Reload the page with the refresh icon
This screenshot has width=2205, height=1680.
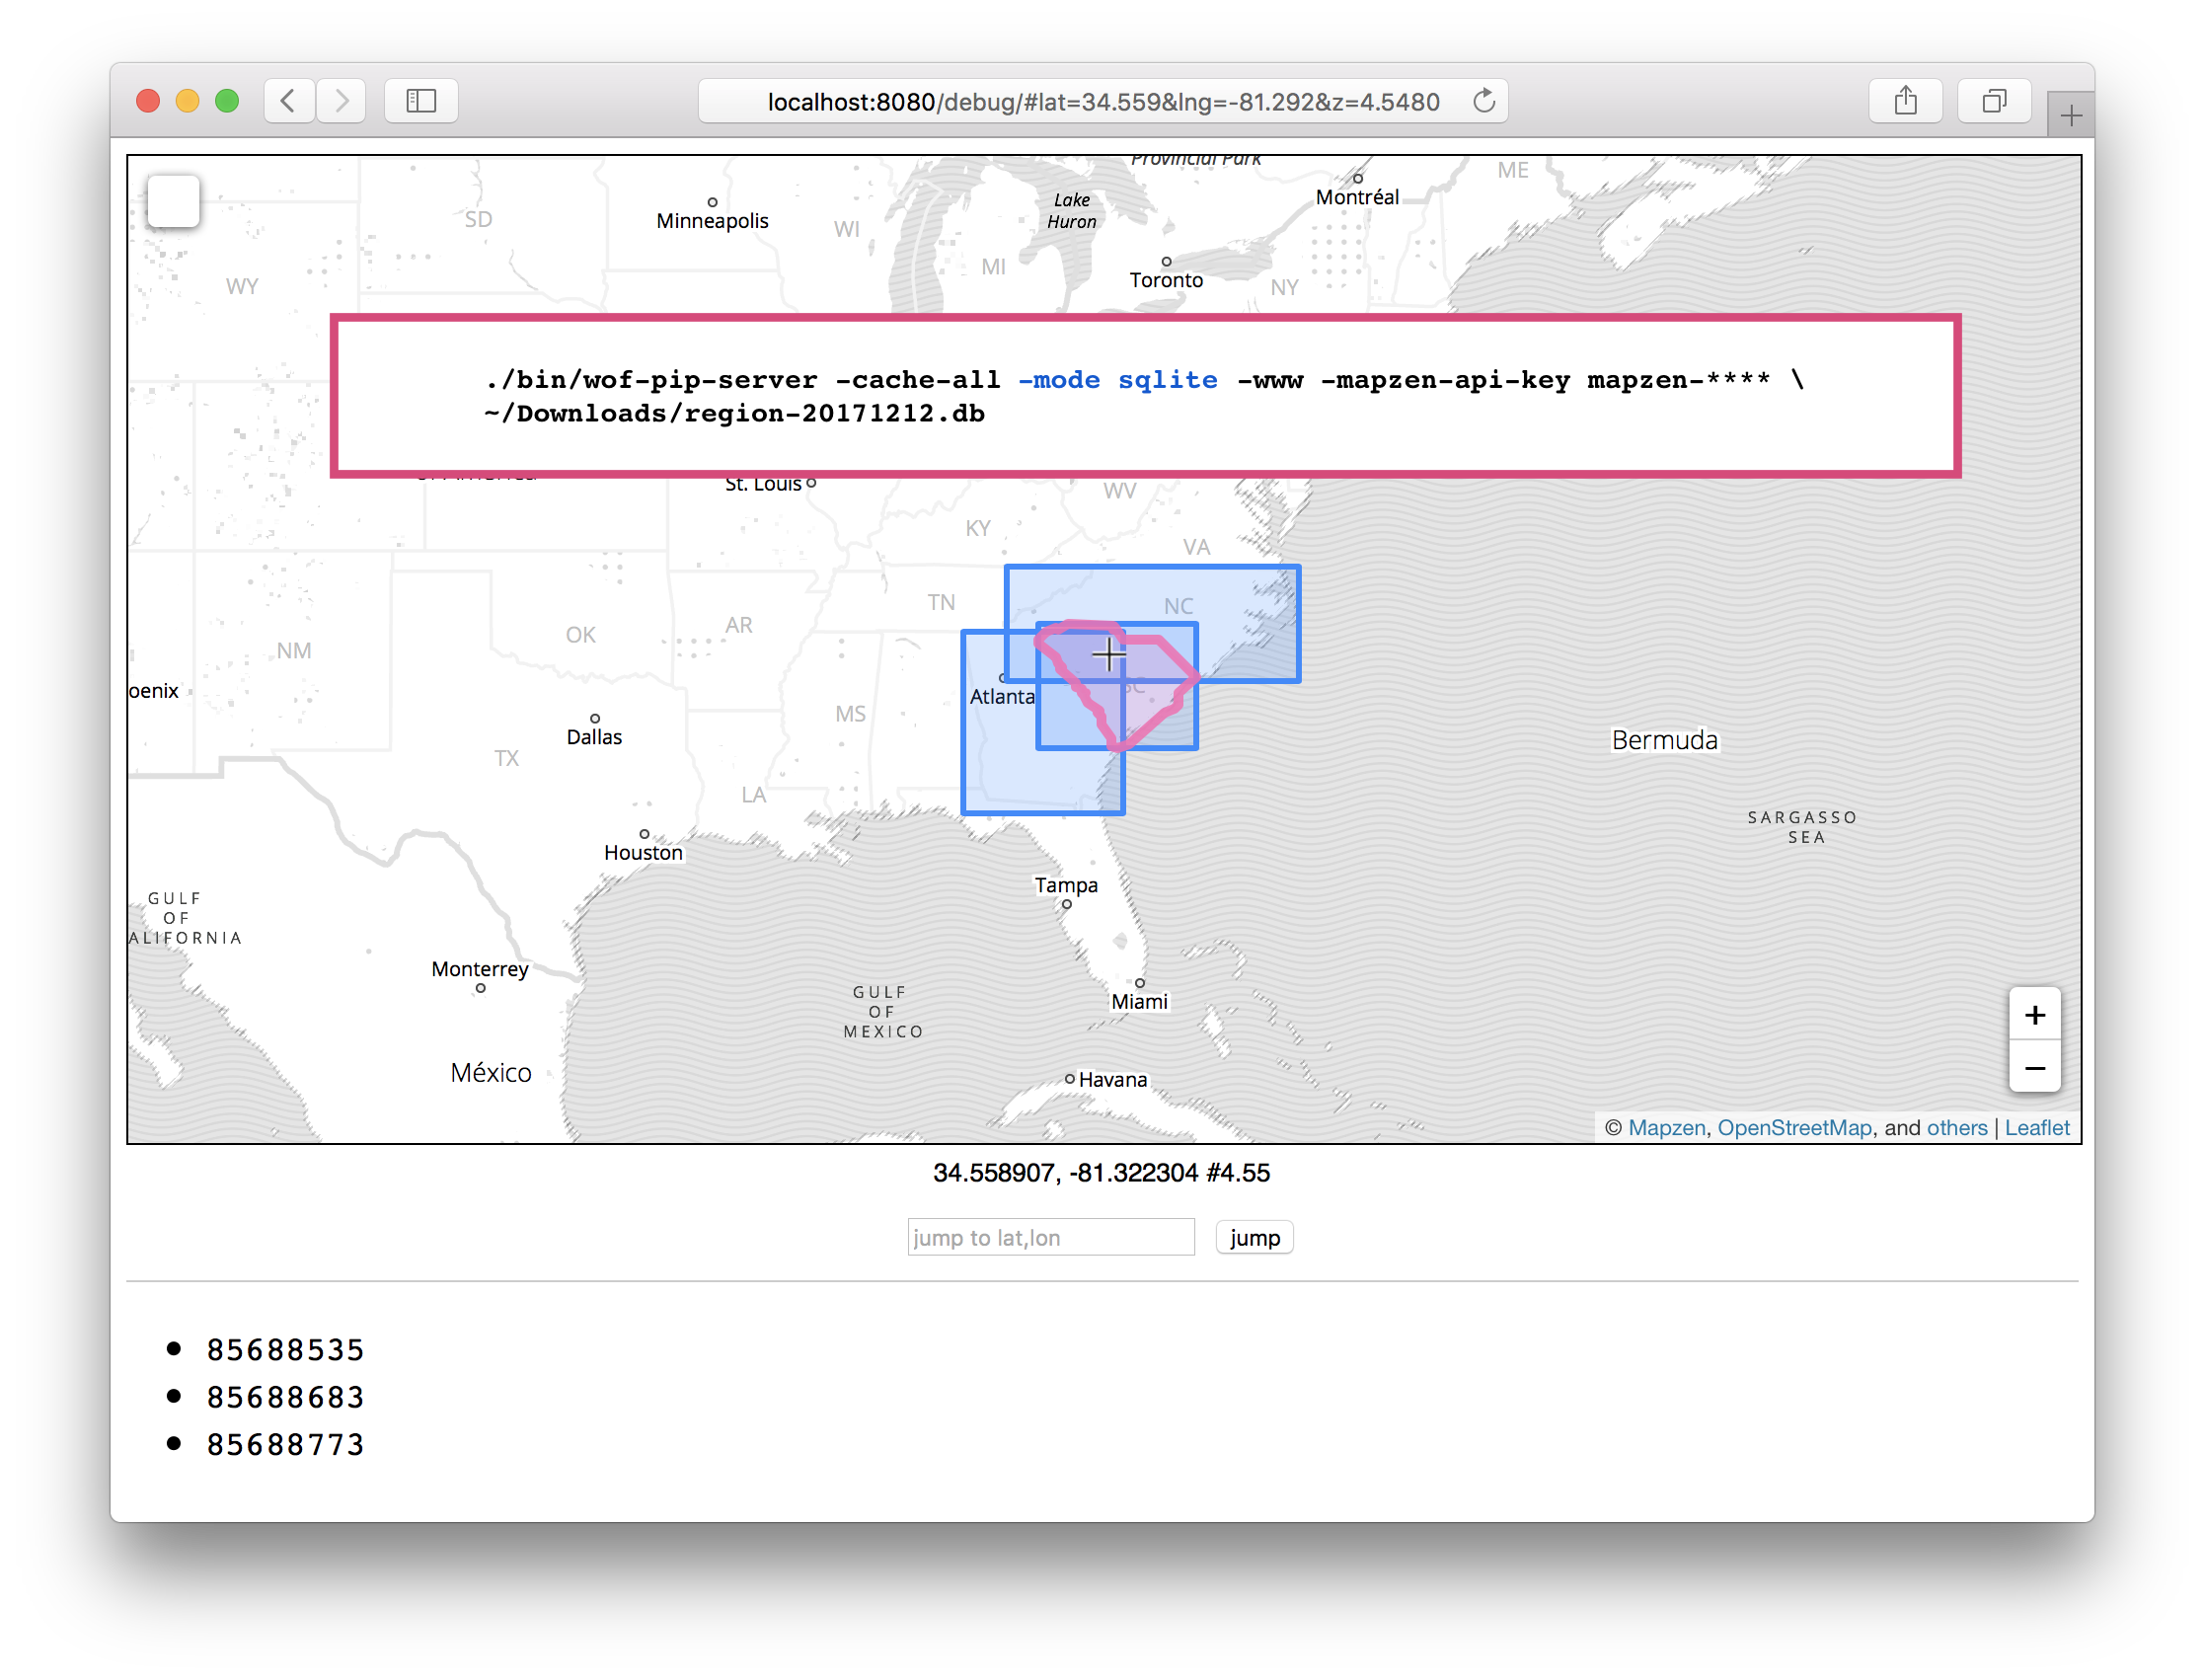coord(1484,101)
